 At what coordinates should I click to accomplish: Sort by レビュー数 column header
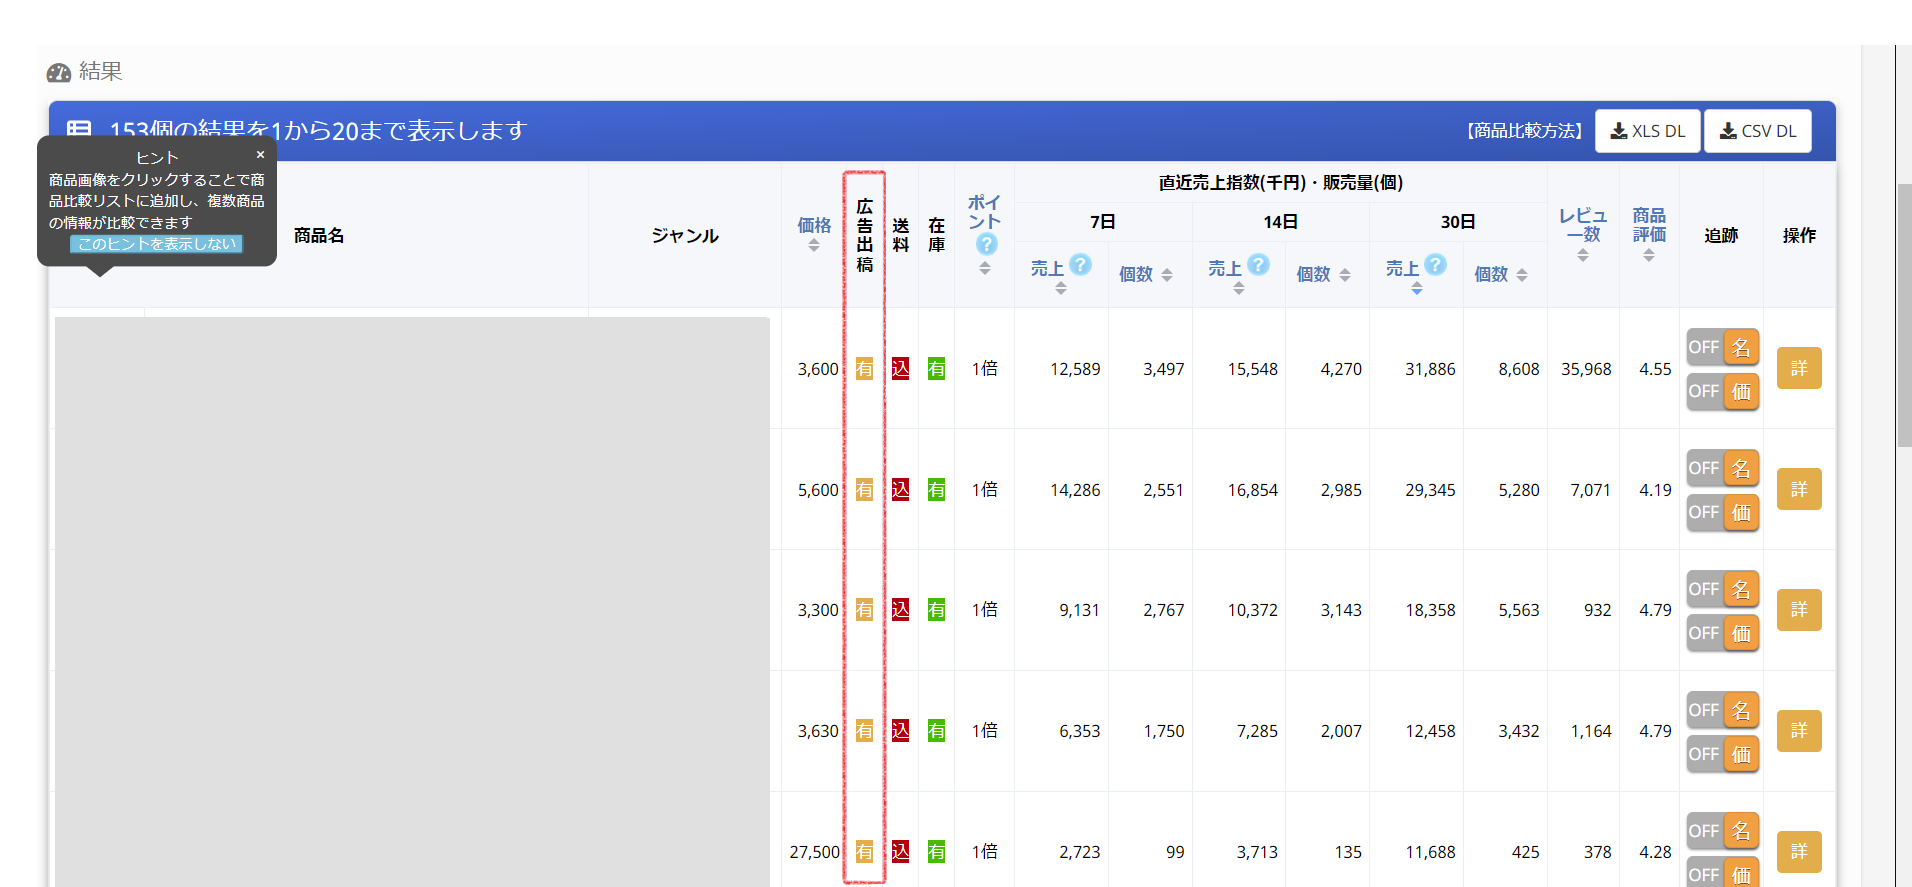tap(1582, 234)
